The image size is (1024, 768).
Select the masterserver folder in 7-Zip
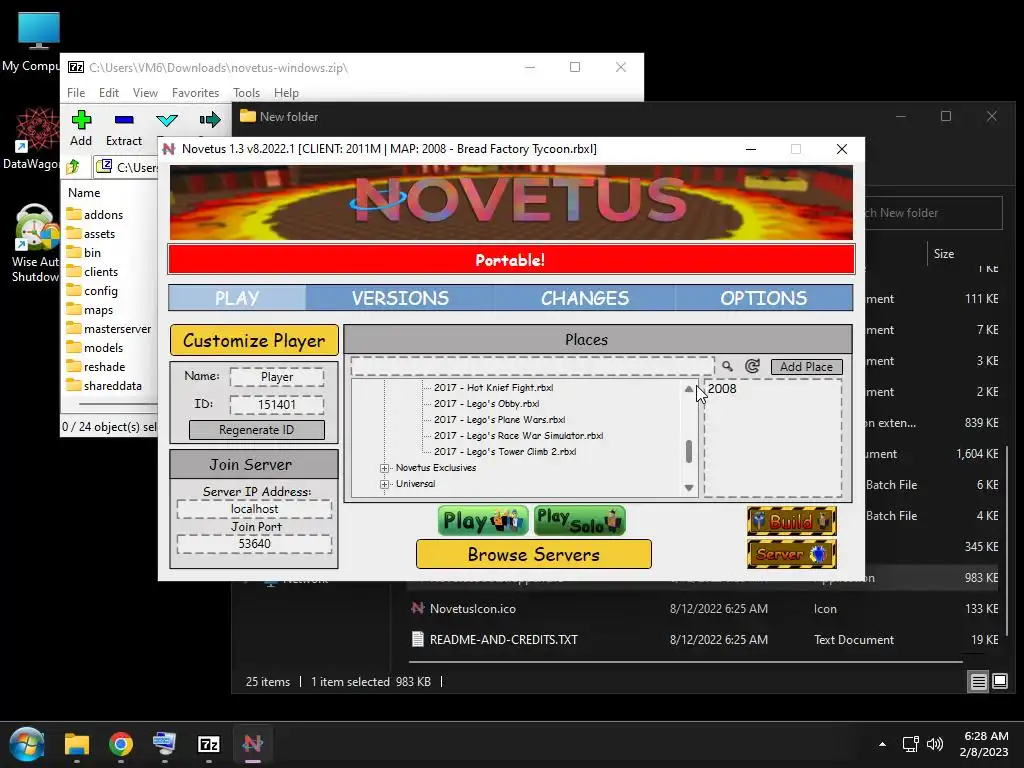pyautogui.click(x=117, y=328)
